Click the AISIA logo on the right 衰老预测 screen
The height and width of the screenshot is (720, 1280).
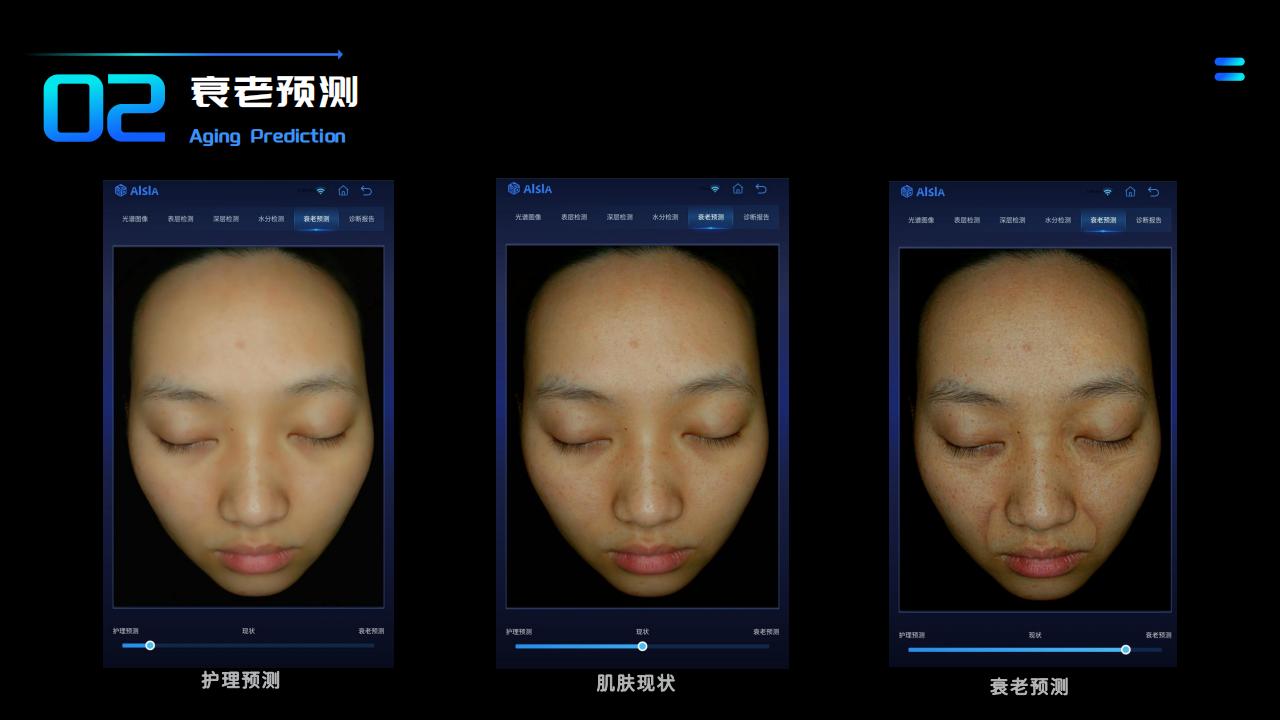point(923,191)
